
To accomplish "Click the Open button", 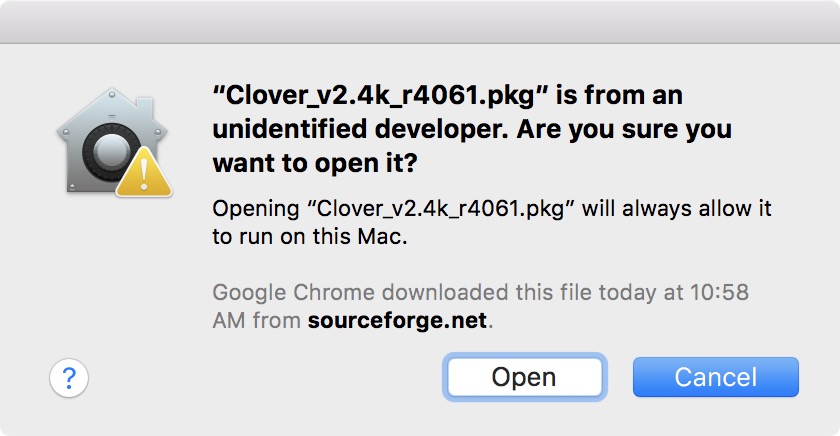I will (524, 377).
